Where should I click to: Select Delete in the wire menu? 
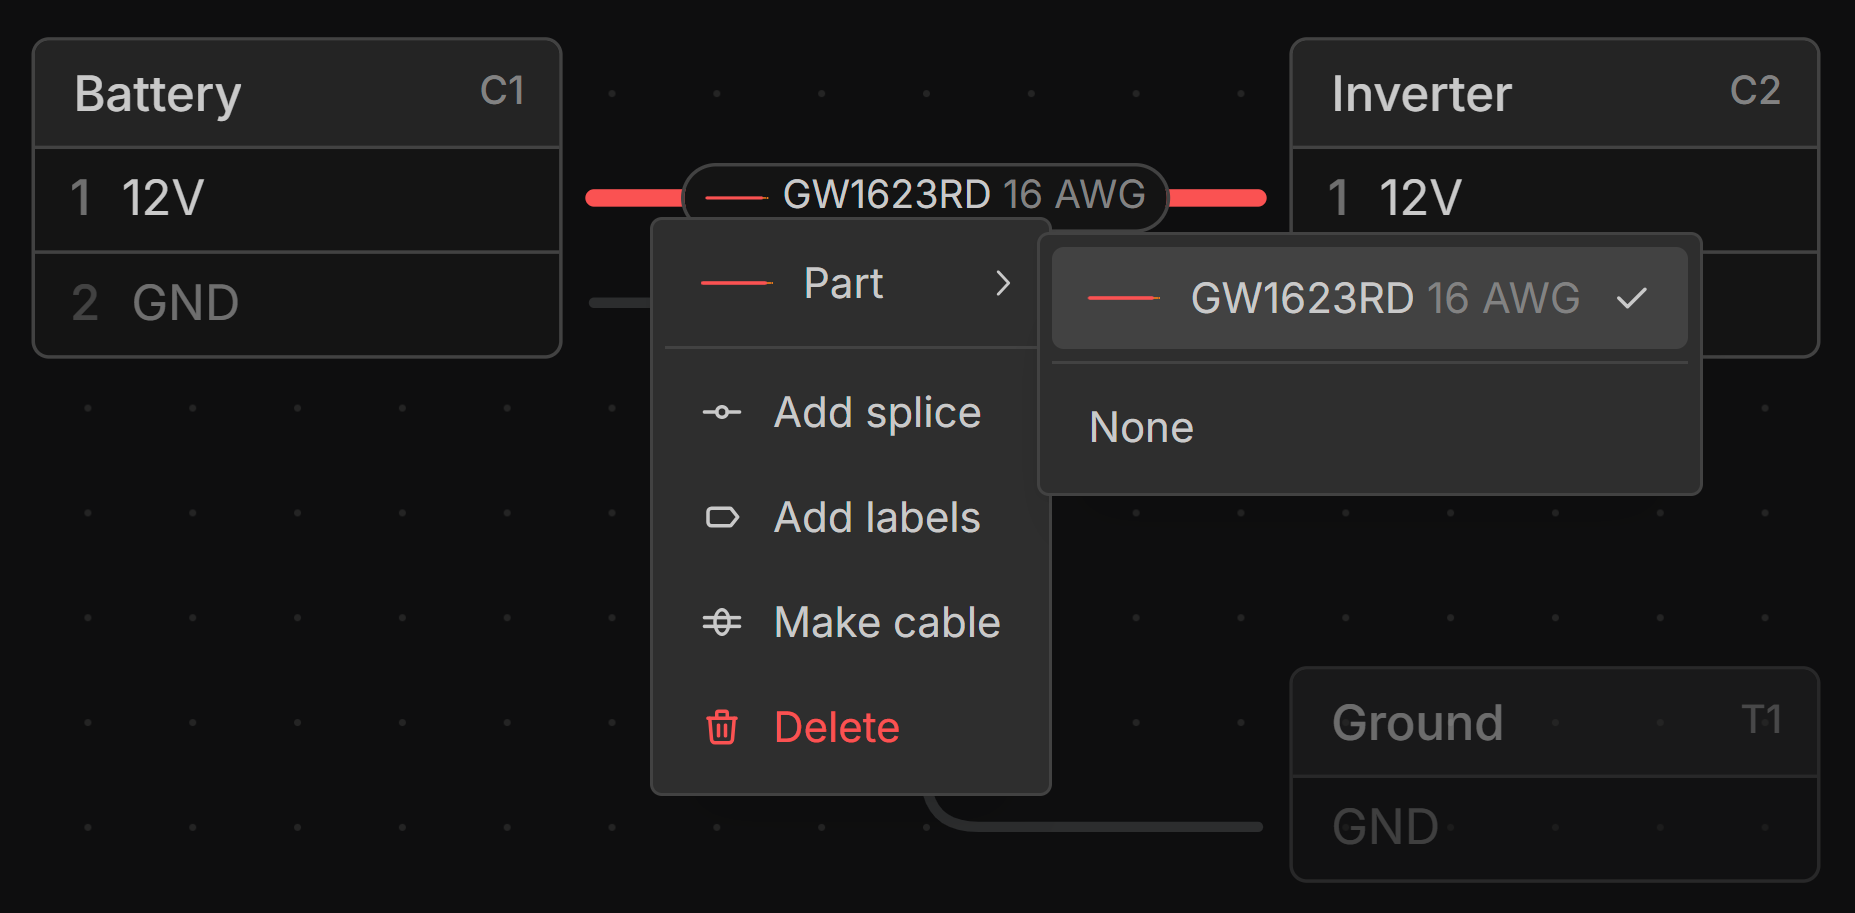pyautogui.click(x=836, y=727)
